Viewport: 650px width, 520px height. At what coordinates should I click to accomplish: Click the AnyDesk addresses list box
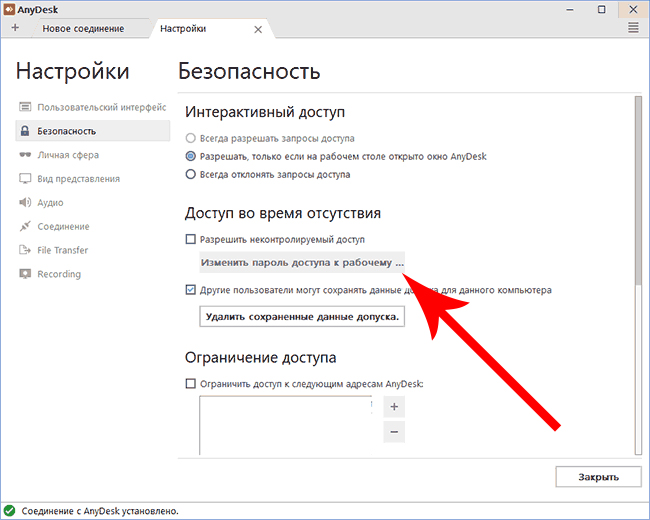pyautogui.click(x=285, y=425)
